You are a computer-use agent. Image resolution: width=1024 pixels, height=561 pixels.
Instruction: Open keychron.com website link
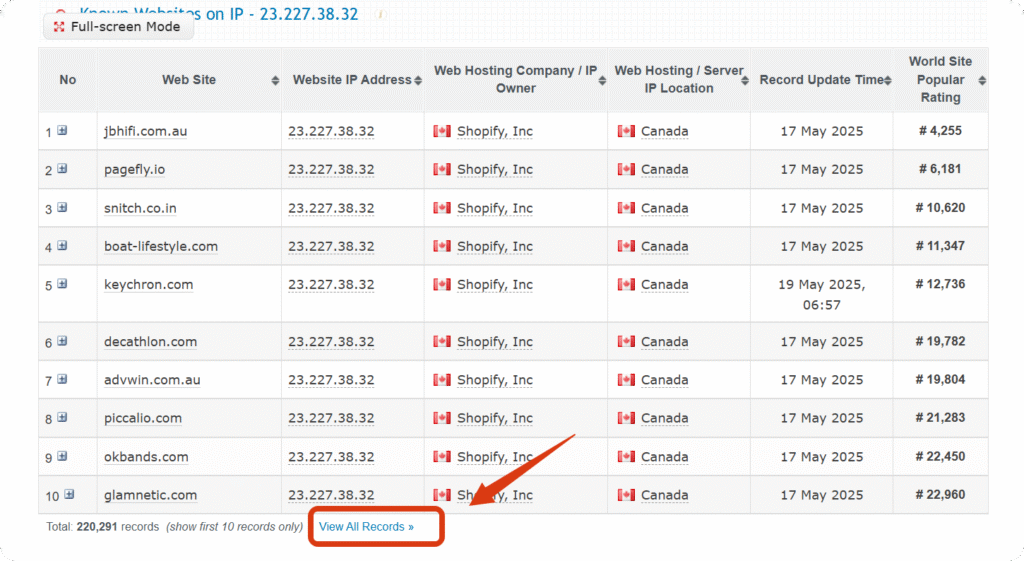149,285
